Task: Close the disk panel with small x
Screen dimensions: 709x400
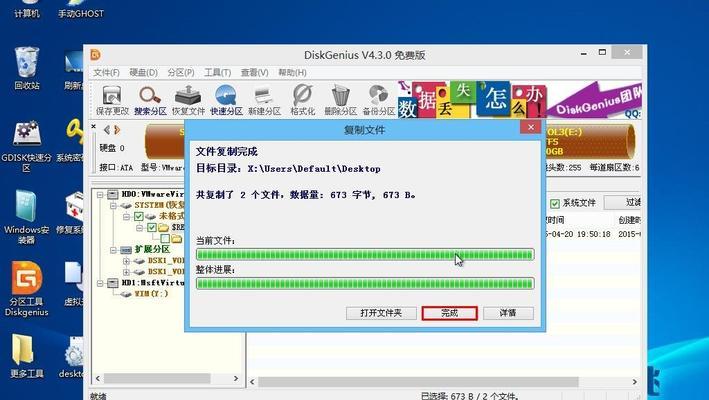Action: (x=94, y=127)
